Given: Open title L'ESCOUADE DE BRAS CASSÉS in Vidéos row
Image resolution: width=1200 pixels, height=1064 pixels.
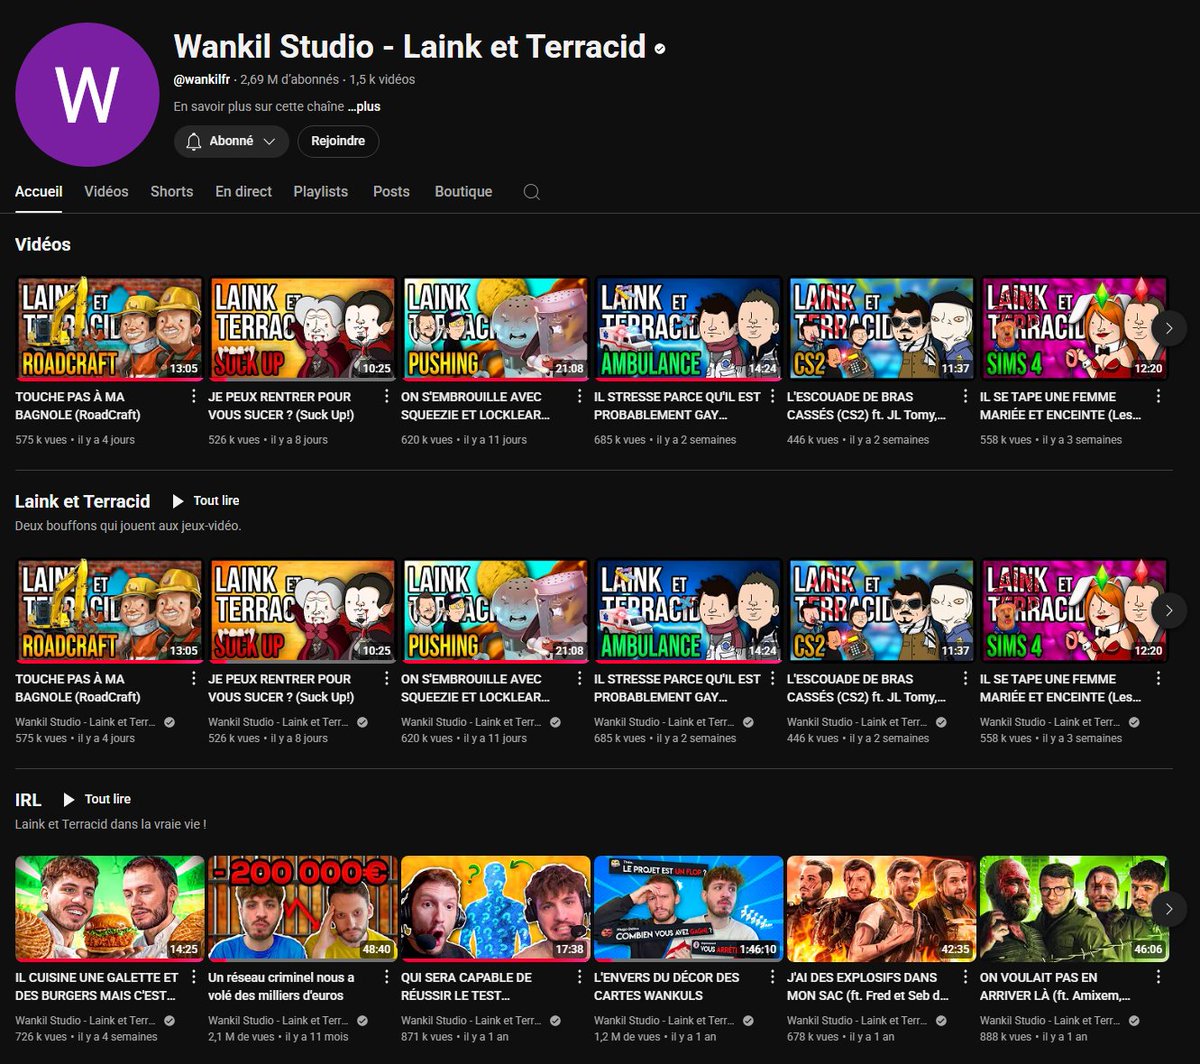Looking at the screenshot, I should (x=866, y=406).
